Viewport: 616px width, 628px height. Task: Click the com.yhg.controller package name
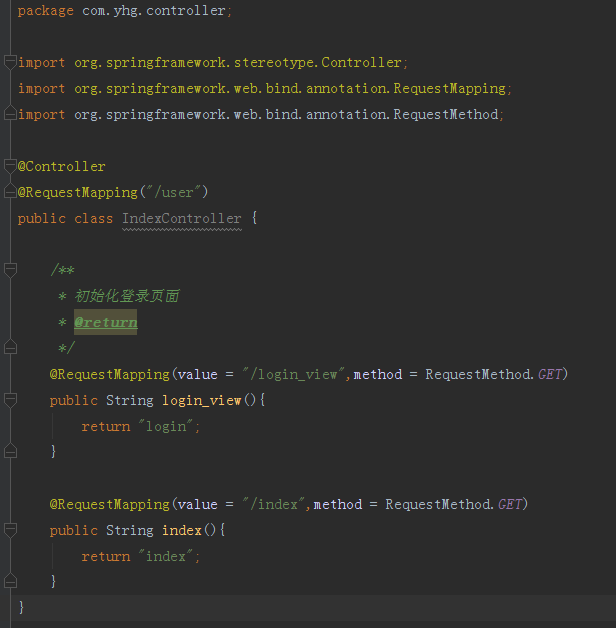(x=154, y=11)
